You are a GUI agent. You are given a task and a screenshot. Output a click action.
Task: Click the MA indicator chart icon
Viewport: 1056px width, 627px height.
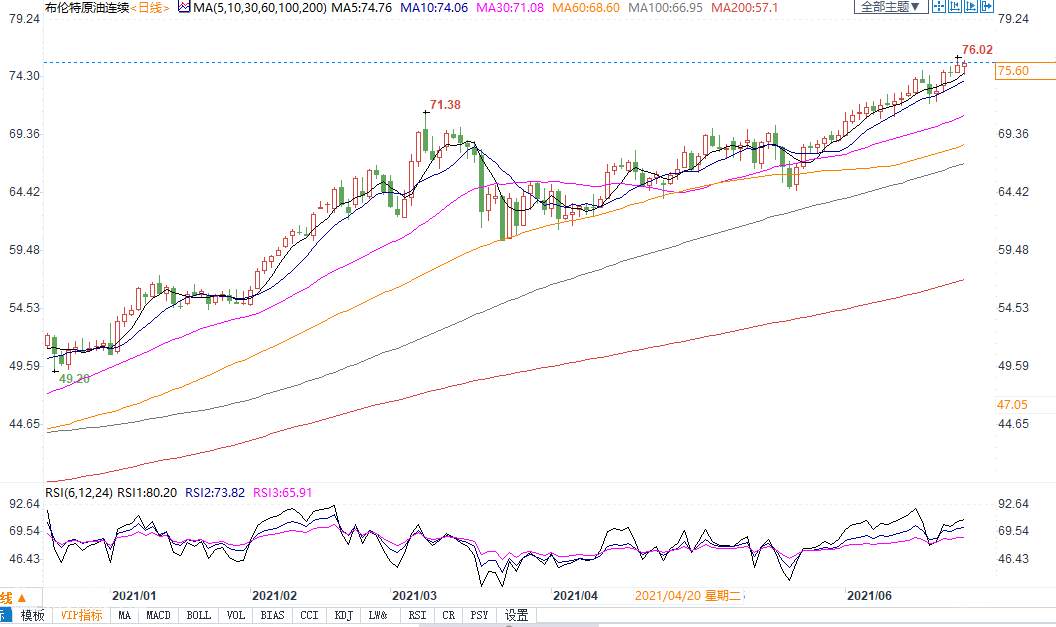[x=184, y=7]
